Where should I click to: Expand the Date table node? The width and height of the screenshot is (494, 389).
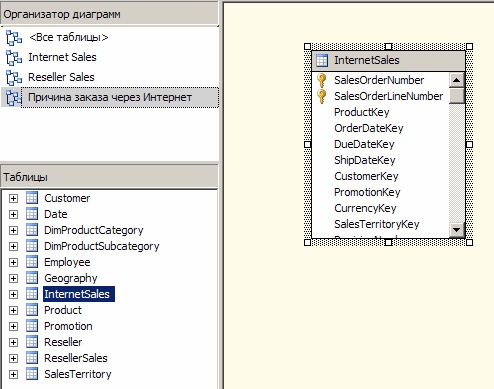point(13,214)
